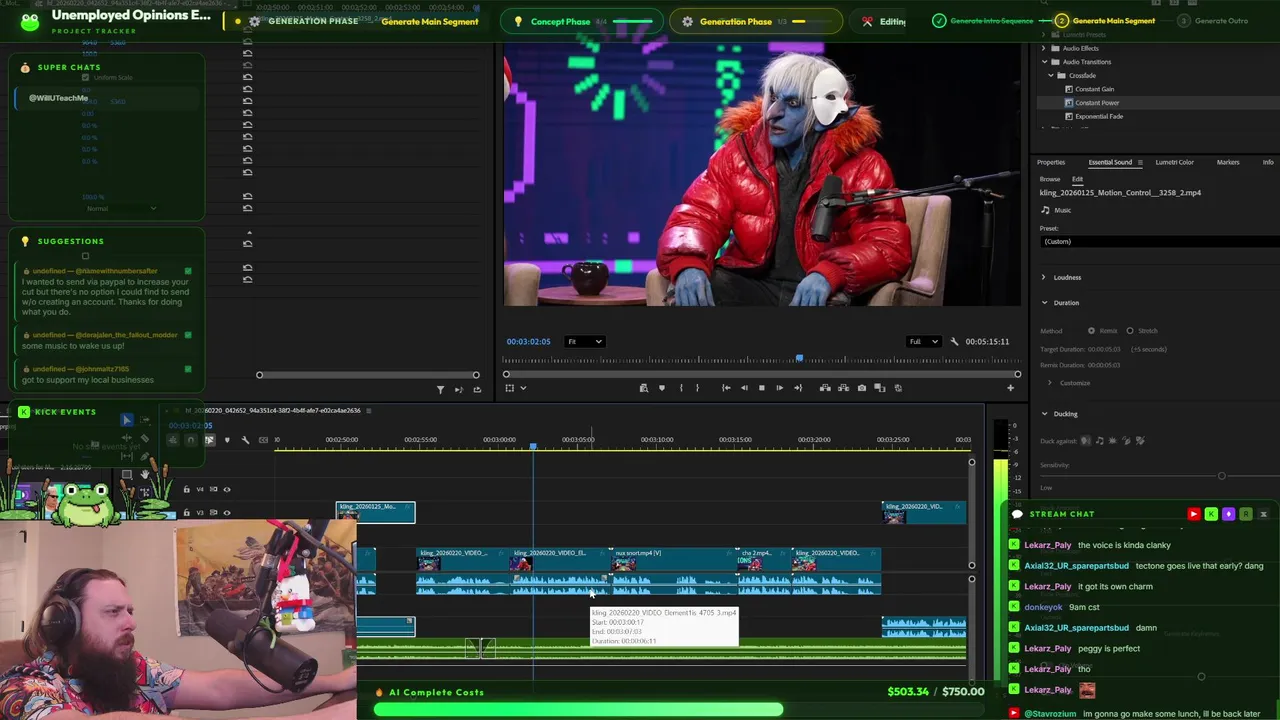
Task: Select the Track Select Forward tool
Action: [145, 420]
